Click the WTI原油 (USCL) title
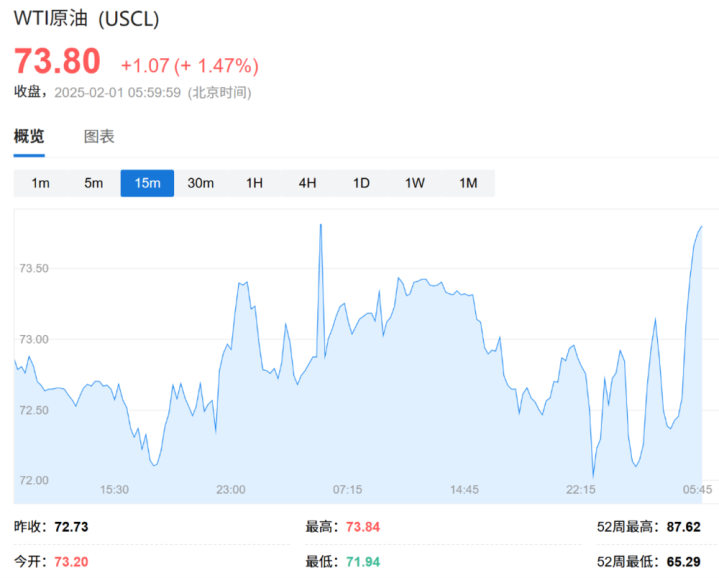Image resolution: width=719 pixels, height=578 pixels. click(86, 19)
